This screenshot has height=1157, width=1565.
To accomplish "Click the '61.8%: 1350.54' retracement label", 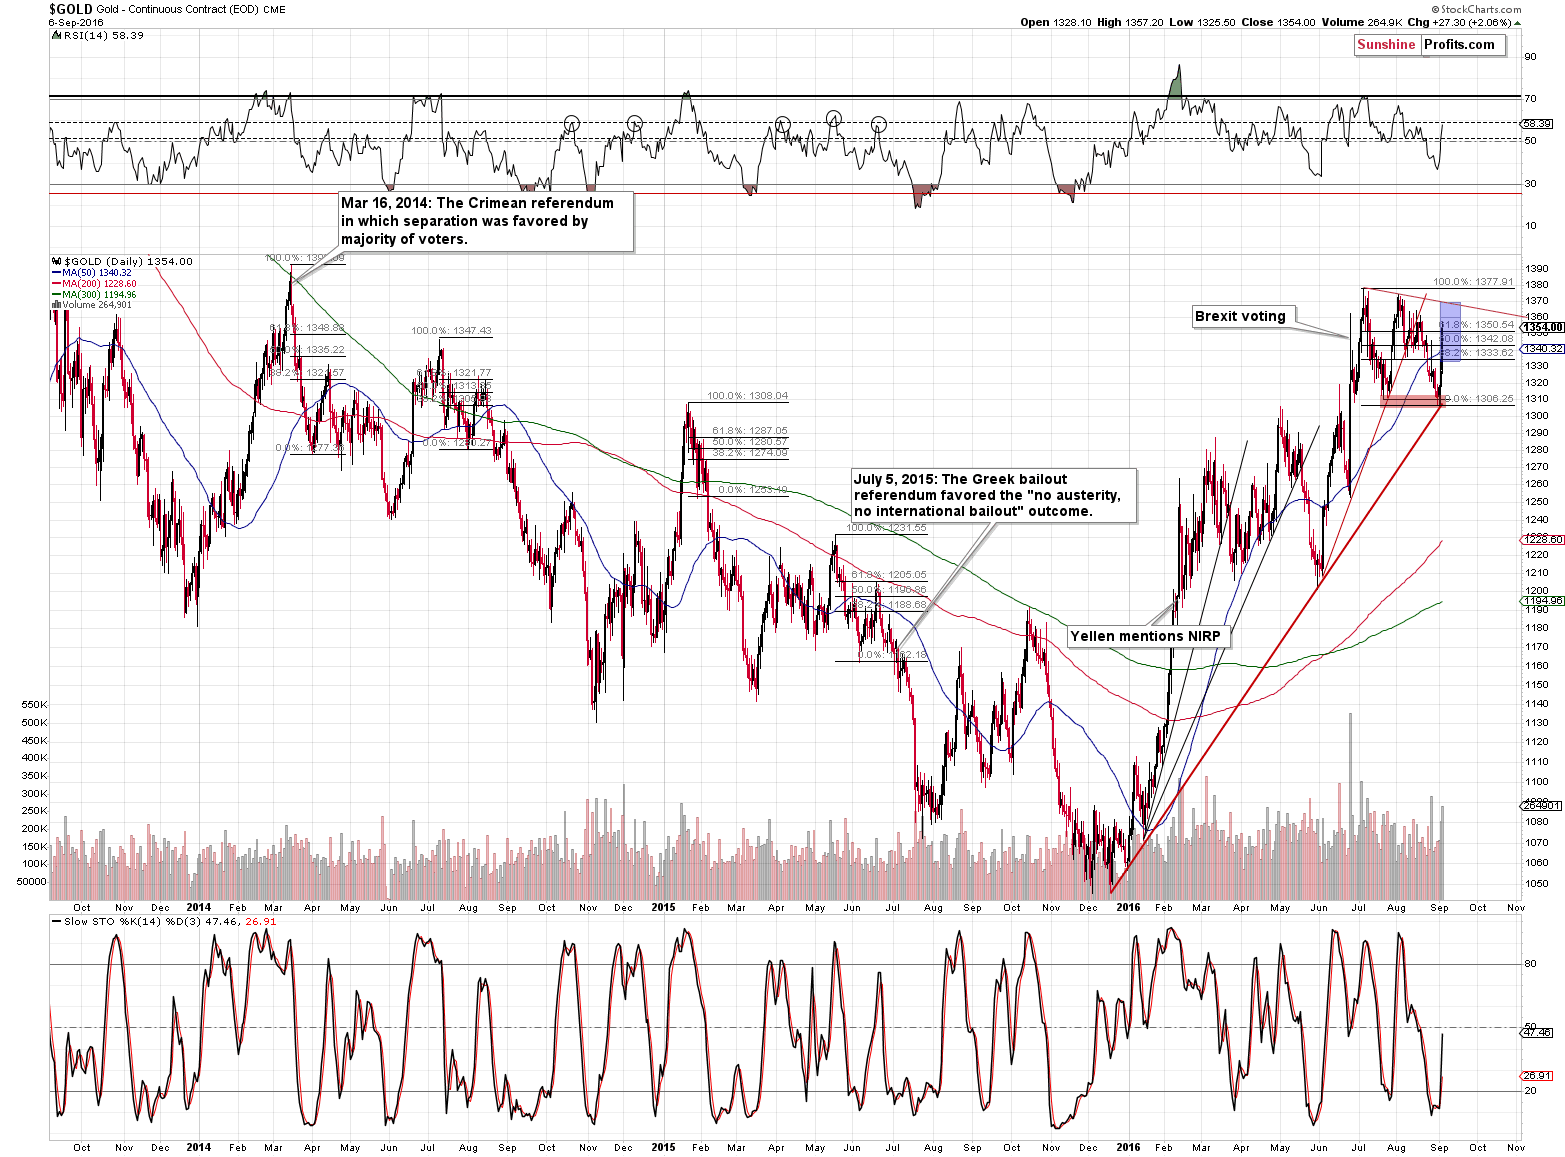I will (x=1476, y=325).
